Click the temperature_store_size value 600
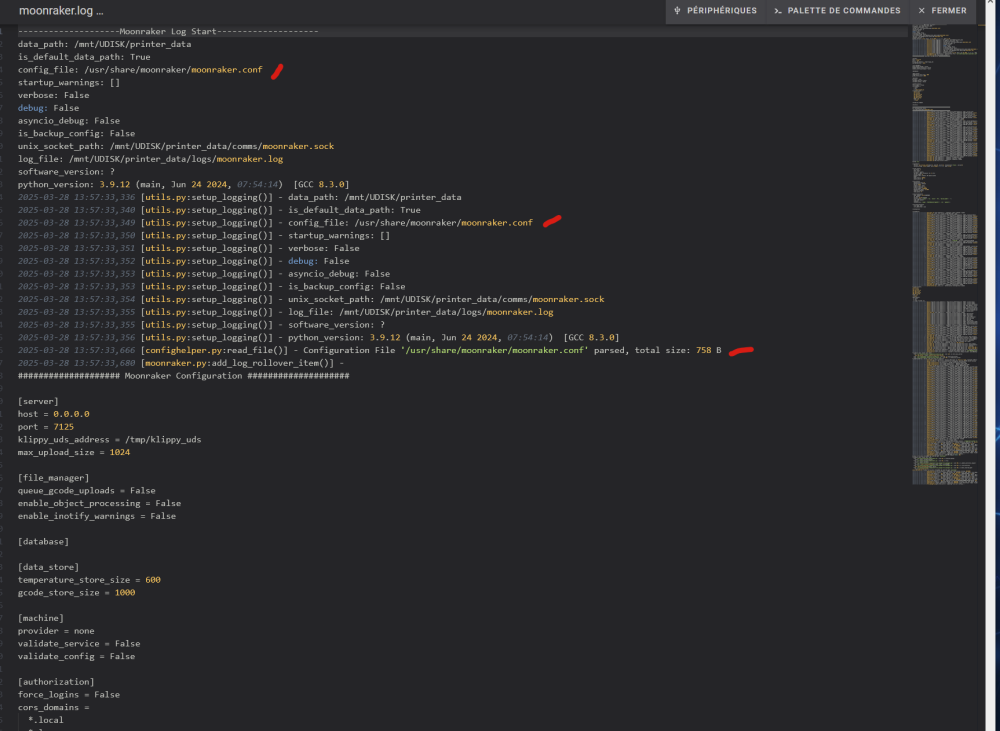 pyautogui.click(x=152, y=580)
